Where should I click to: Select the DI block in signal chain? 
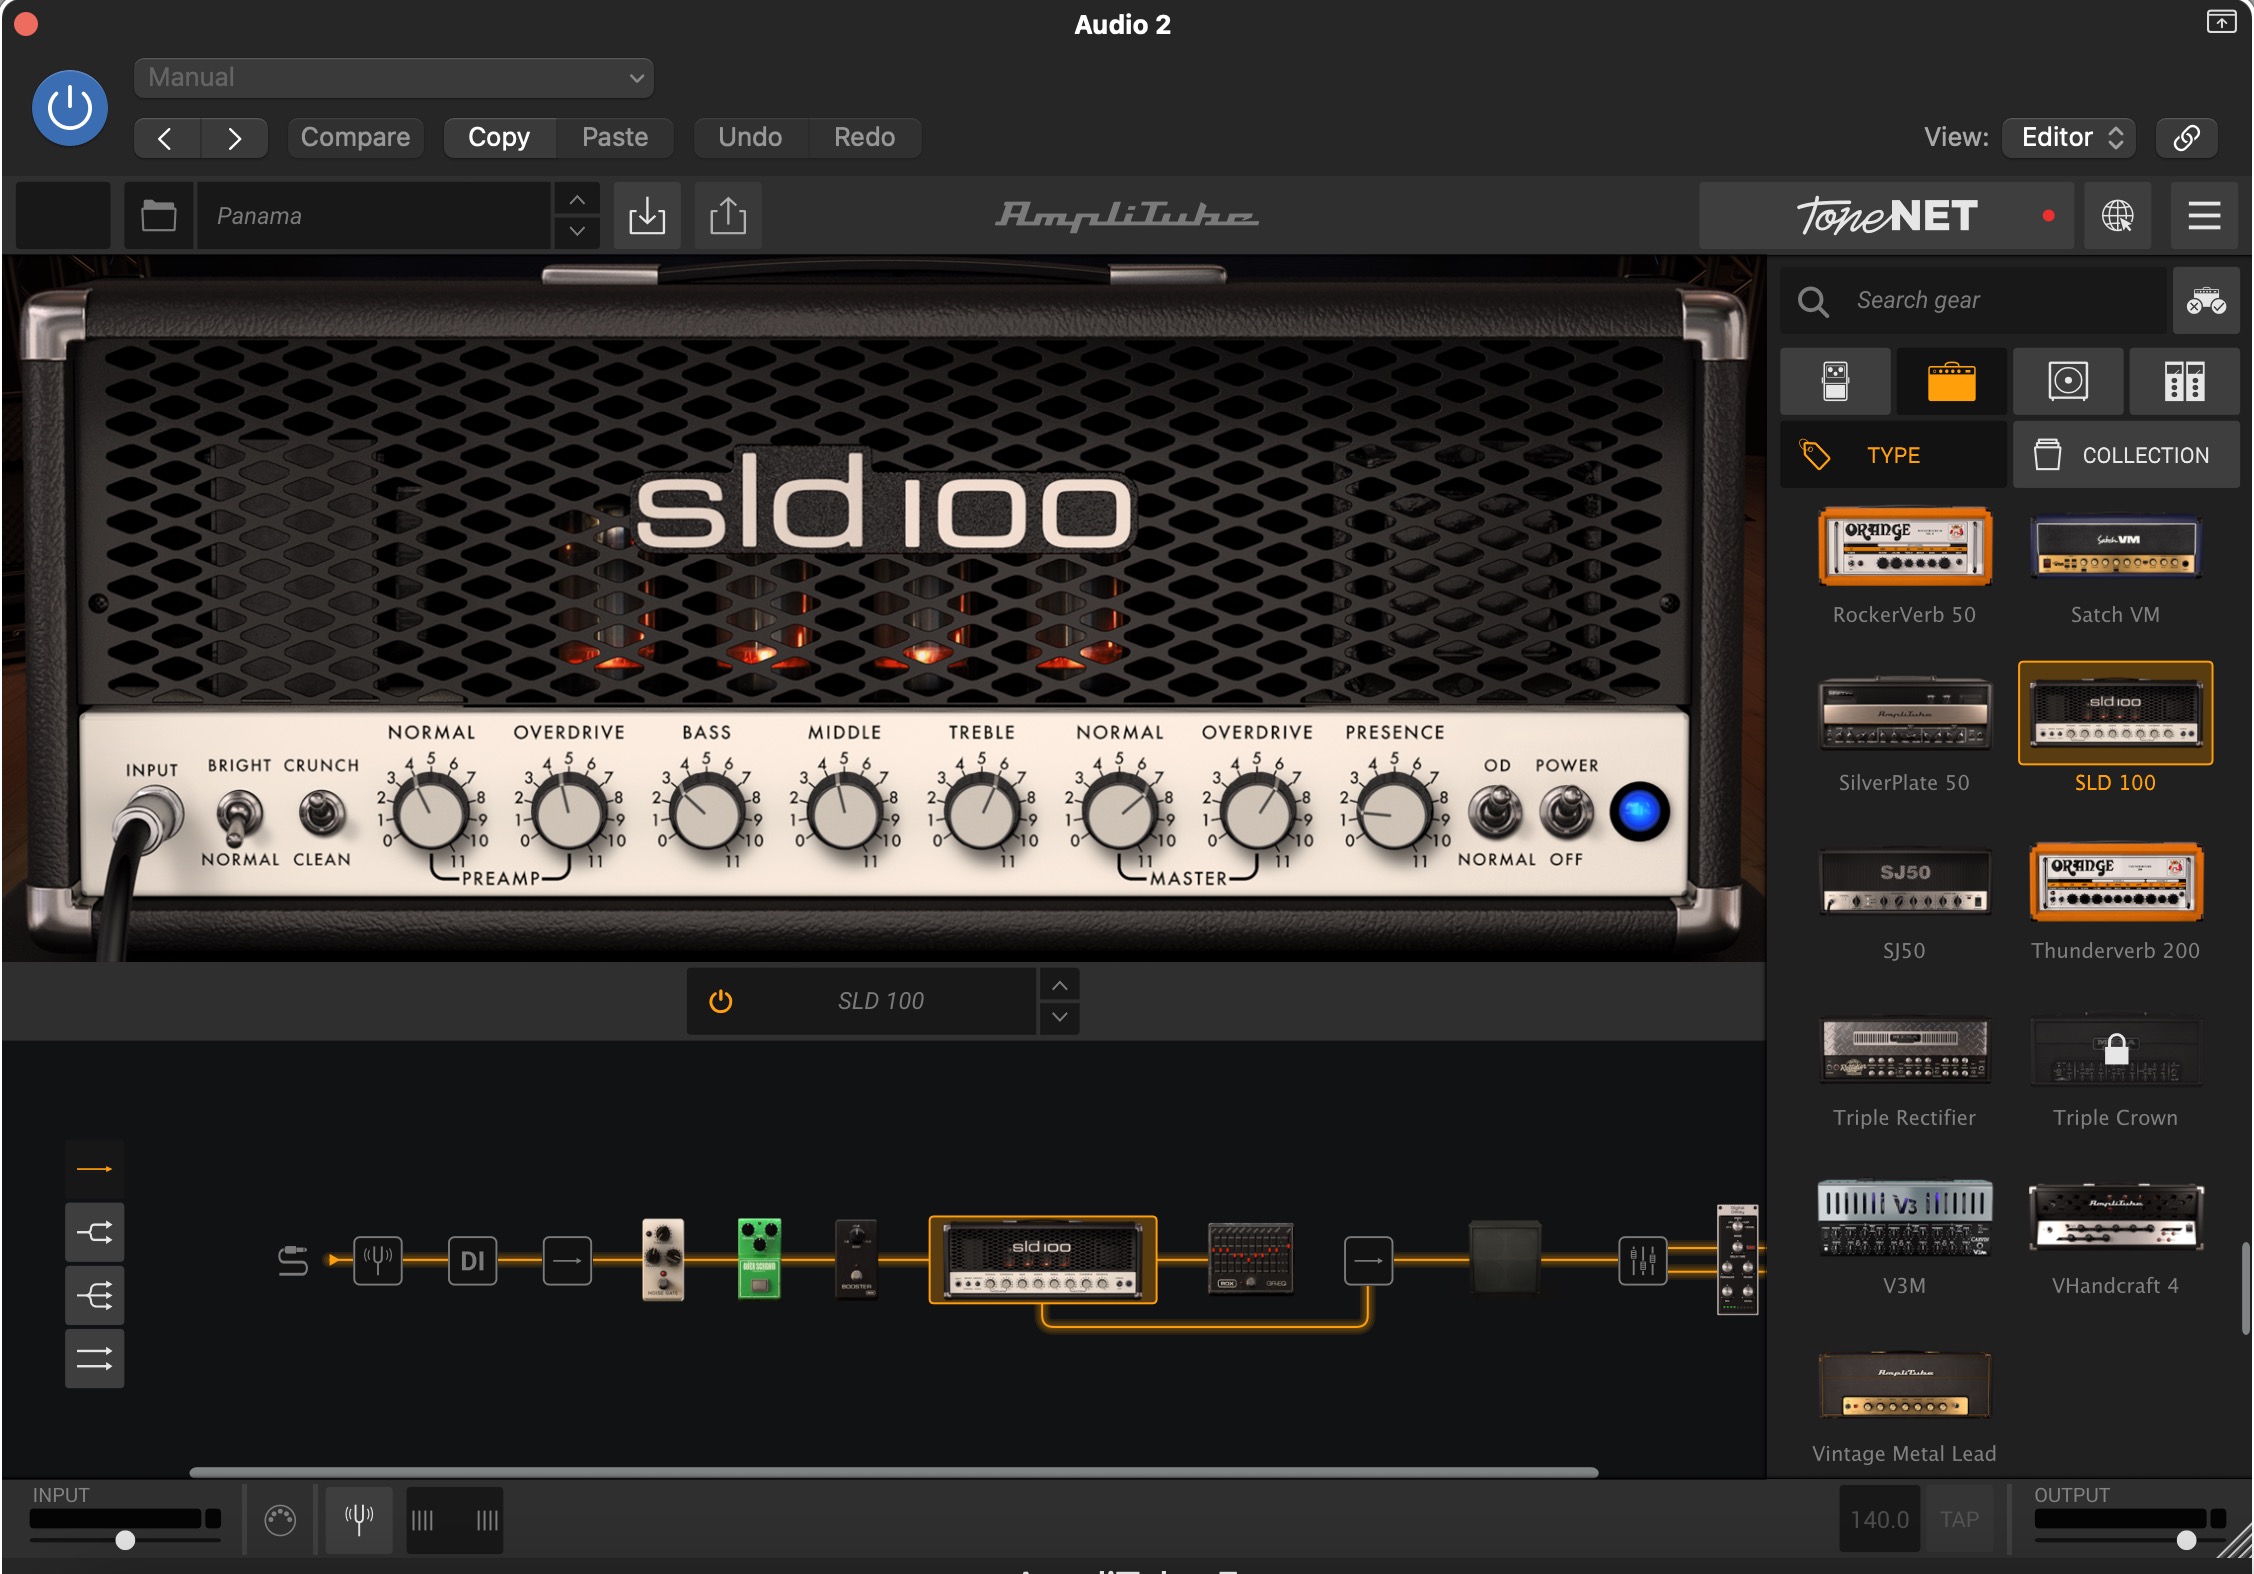click(x=473, y=1261)
